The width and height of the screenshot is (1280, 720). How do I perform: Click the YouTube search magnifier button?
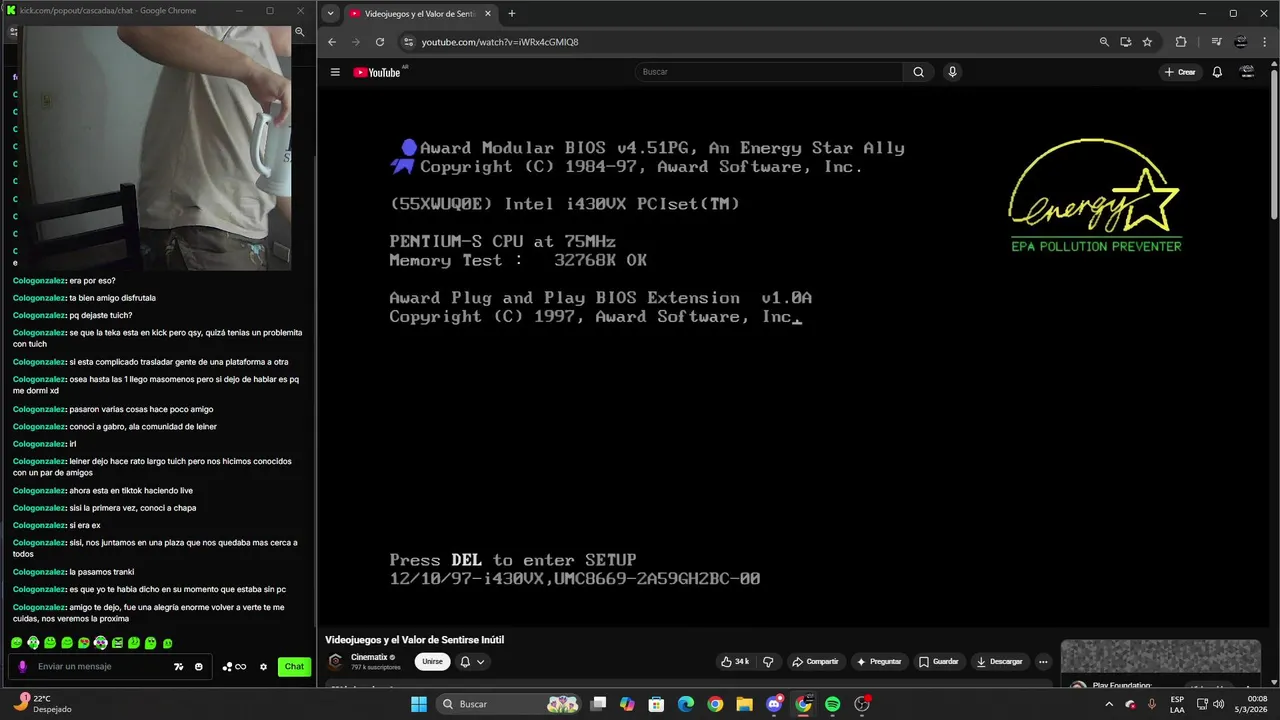tap(918, 72)
